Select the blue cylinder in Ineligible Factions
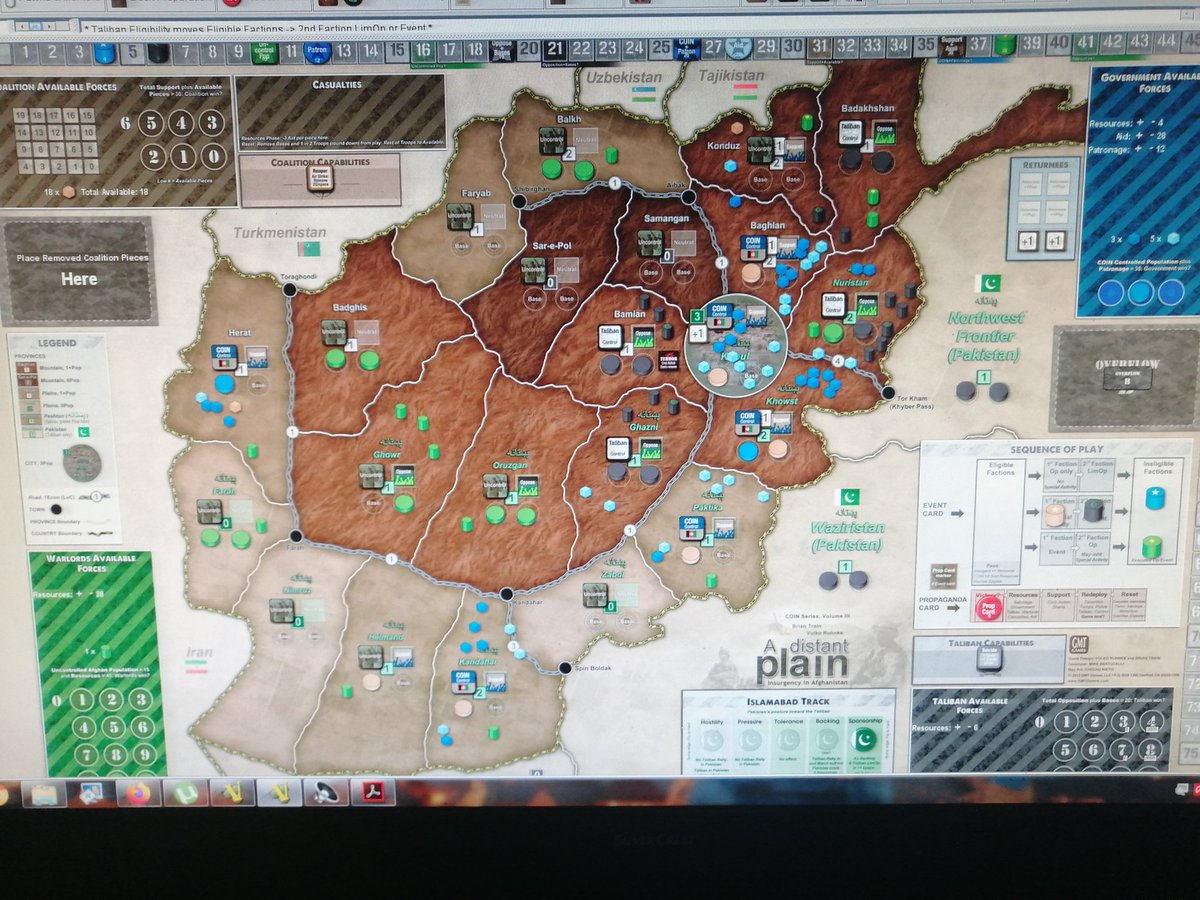This screenshot has width=1200, height=900. (x=1155, y=497)
